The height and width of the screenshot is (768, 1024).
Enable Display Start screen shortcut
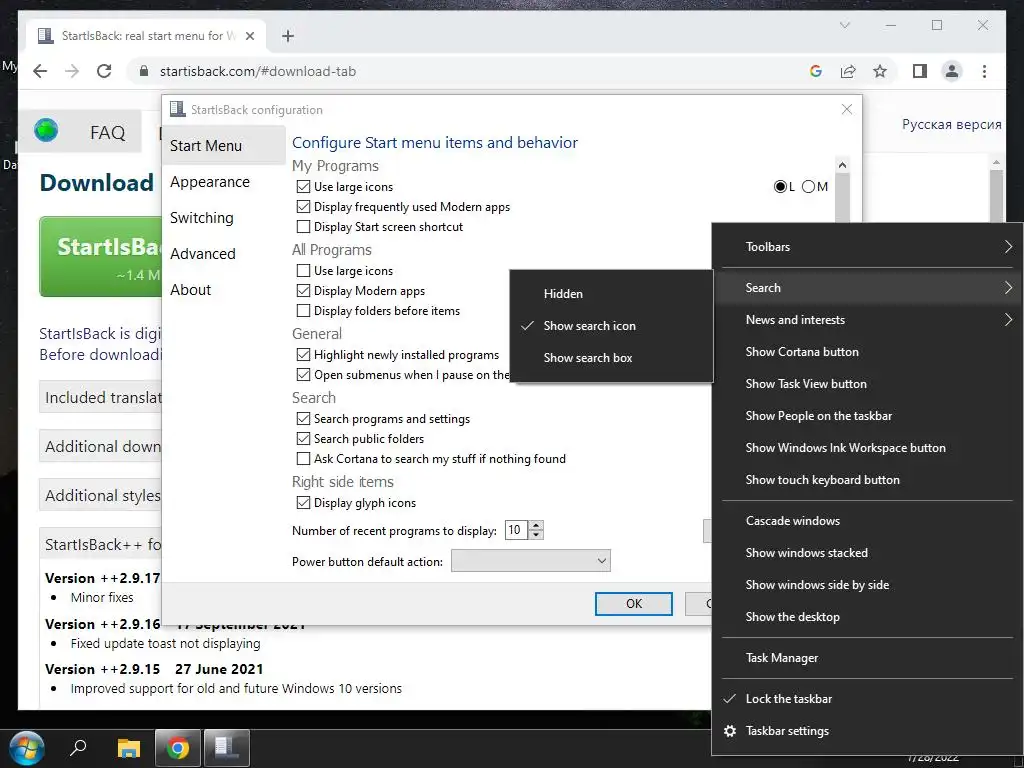click(x=303, y=227)
